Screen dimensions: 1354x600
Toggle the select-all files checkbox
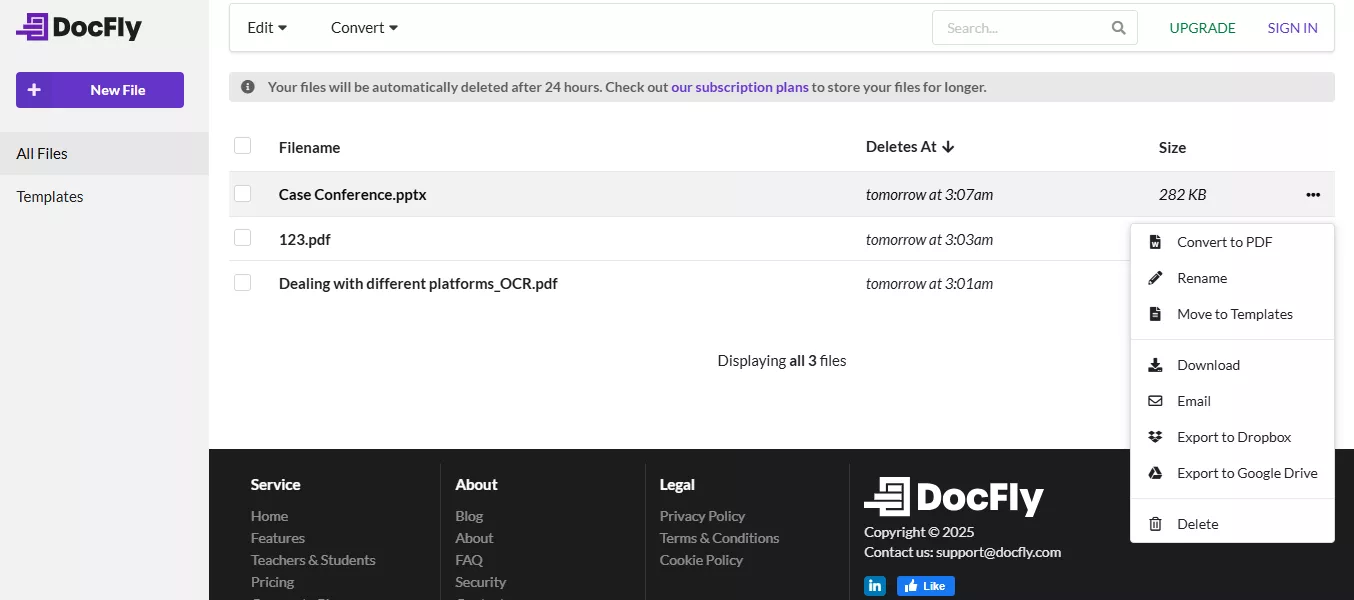click(242, 146)
